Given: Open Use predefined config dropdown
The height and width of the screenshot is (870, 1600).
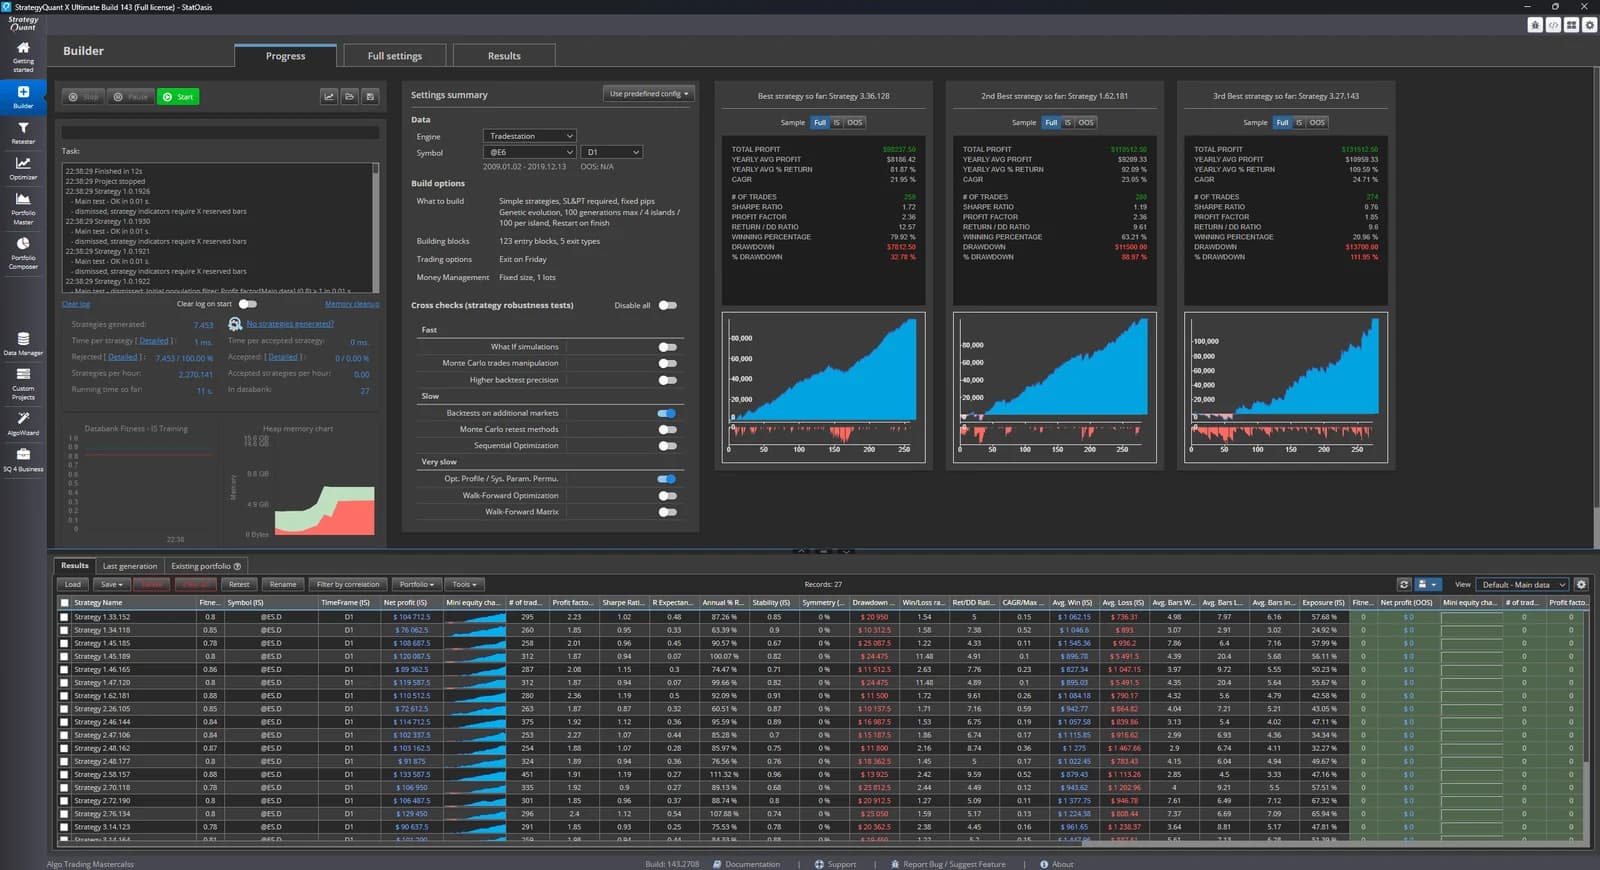Looking at the screenshot, I should coord(649,94).
